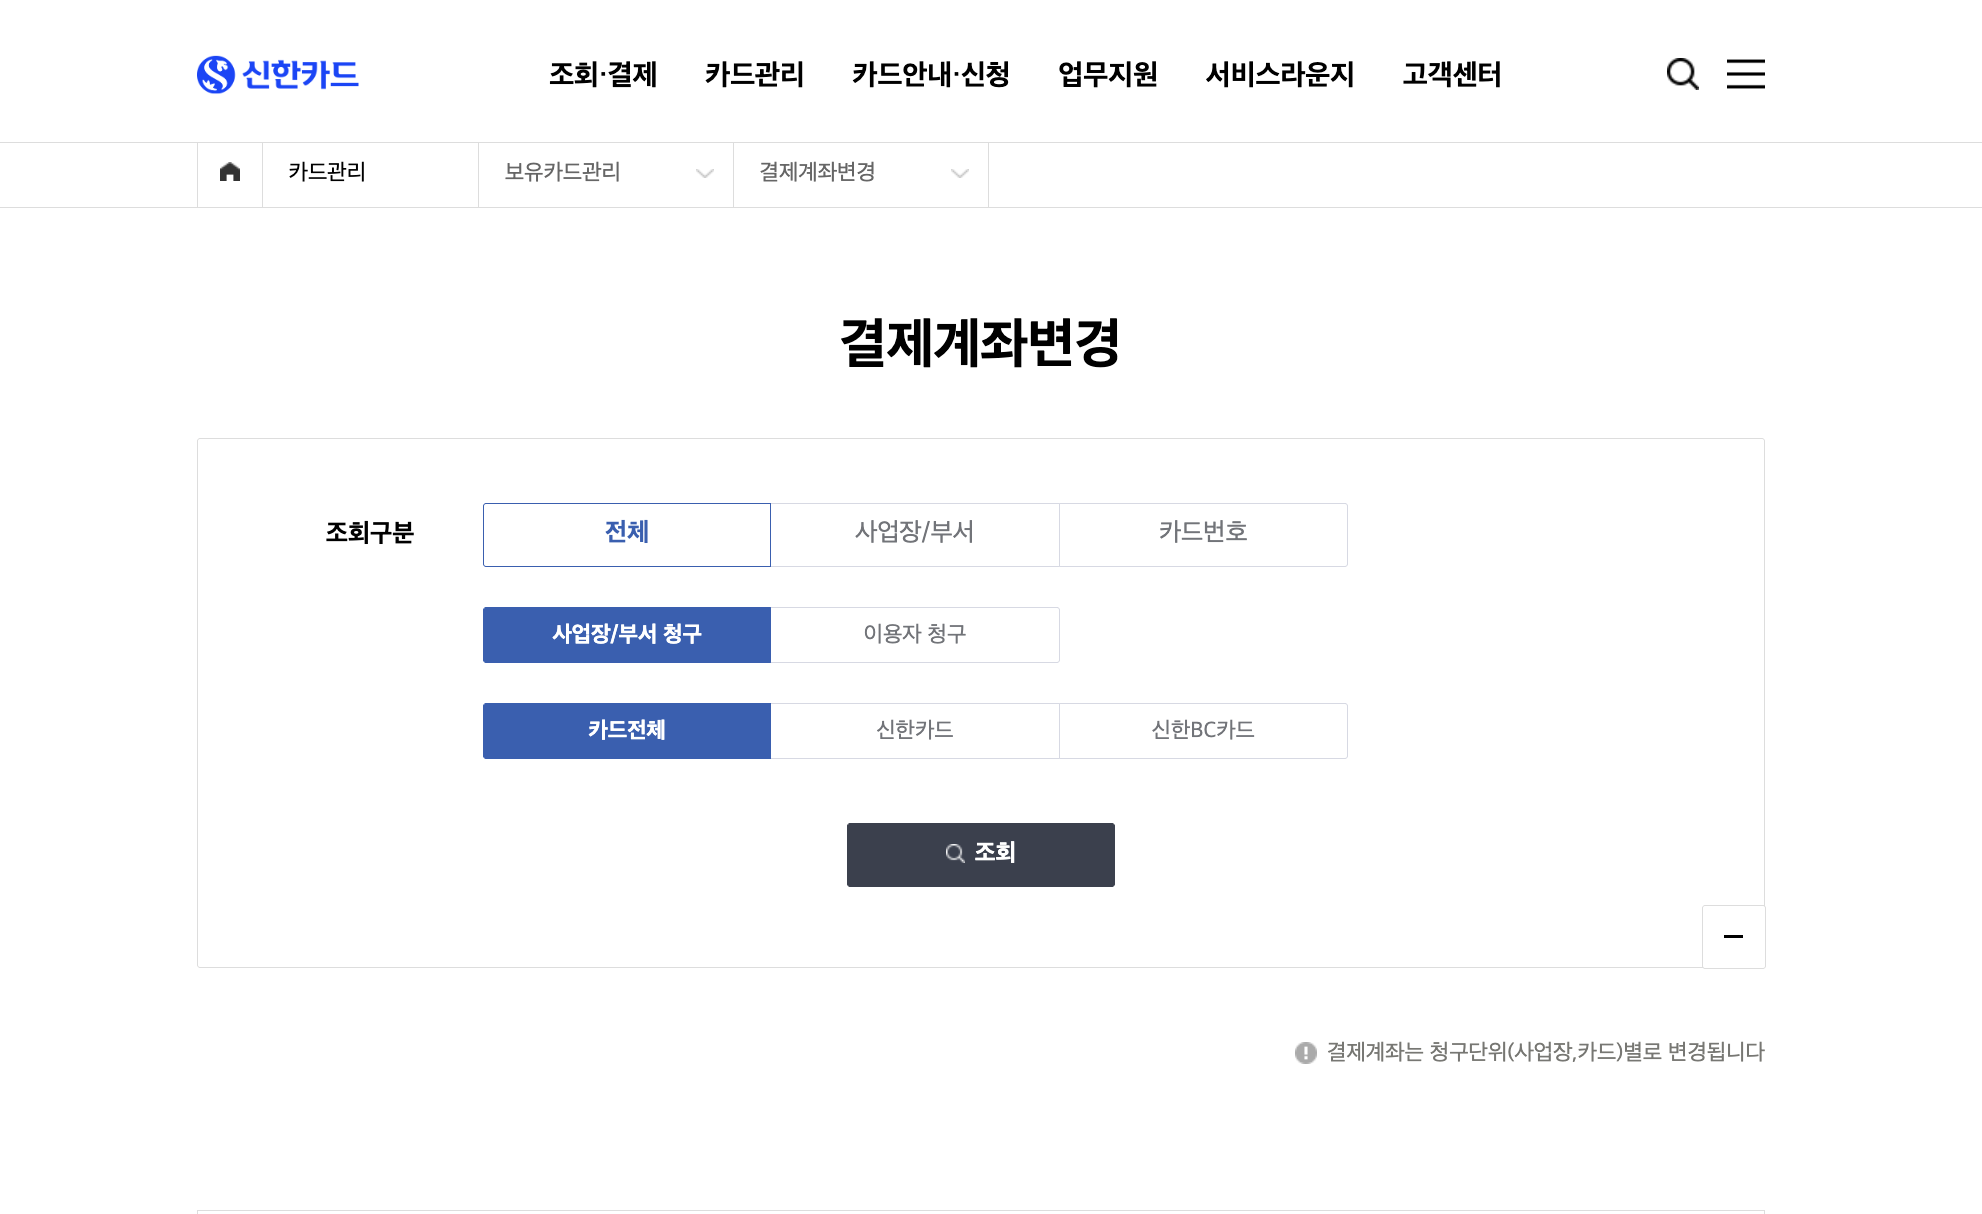
Task: Filter by 신한카드 card type
Action: [x=914, y=730]
